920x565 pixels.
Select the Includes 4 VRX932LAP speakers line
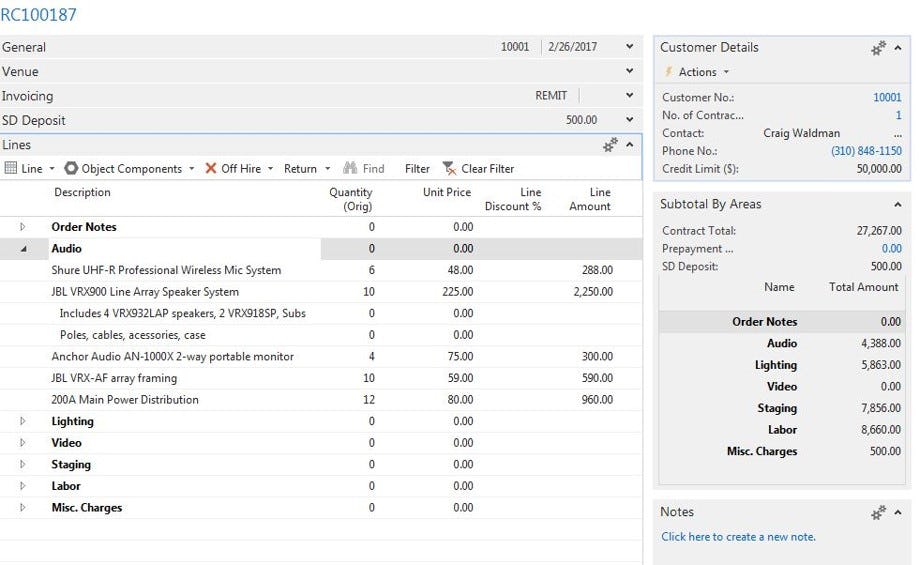[x=182, y=313]
